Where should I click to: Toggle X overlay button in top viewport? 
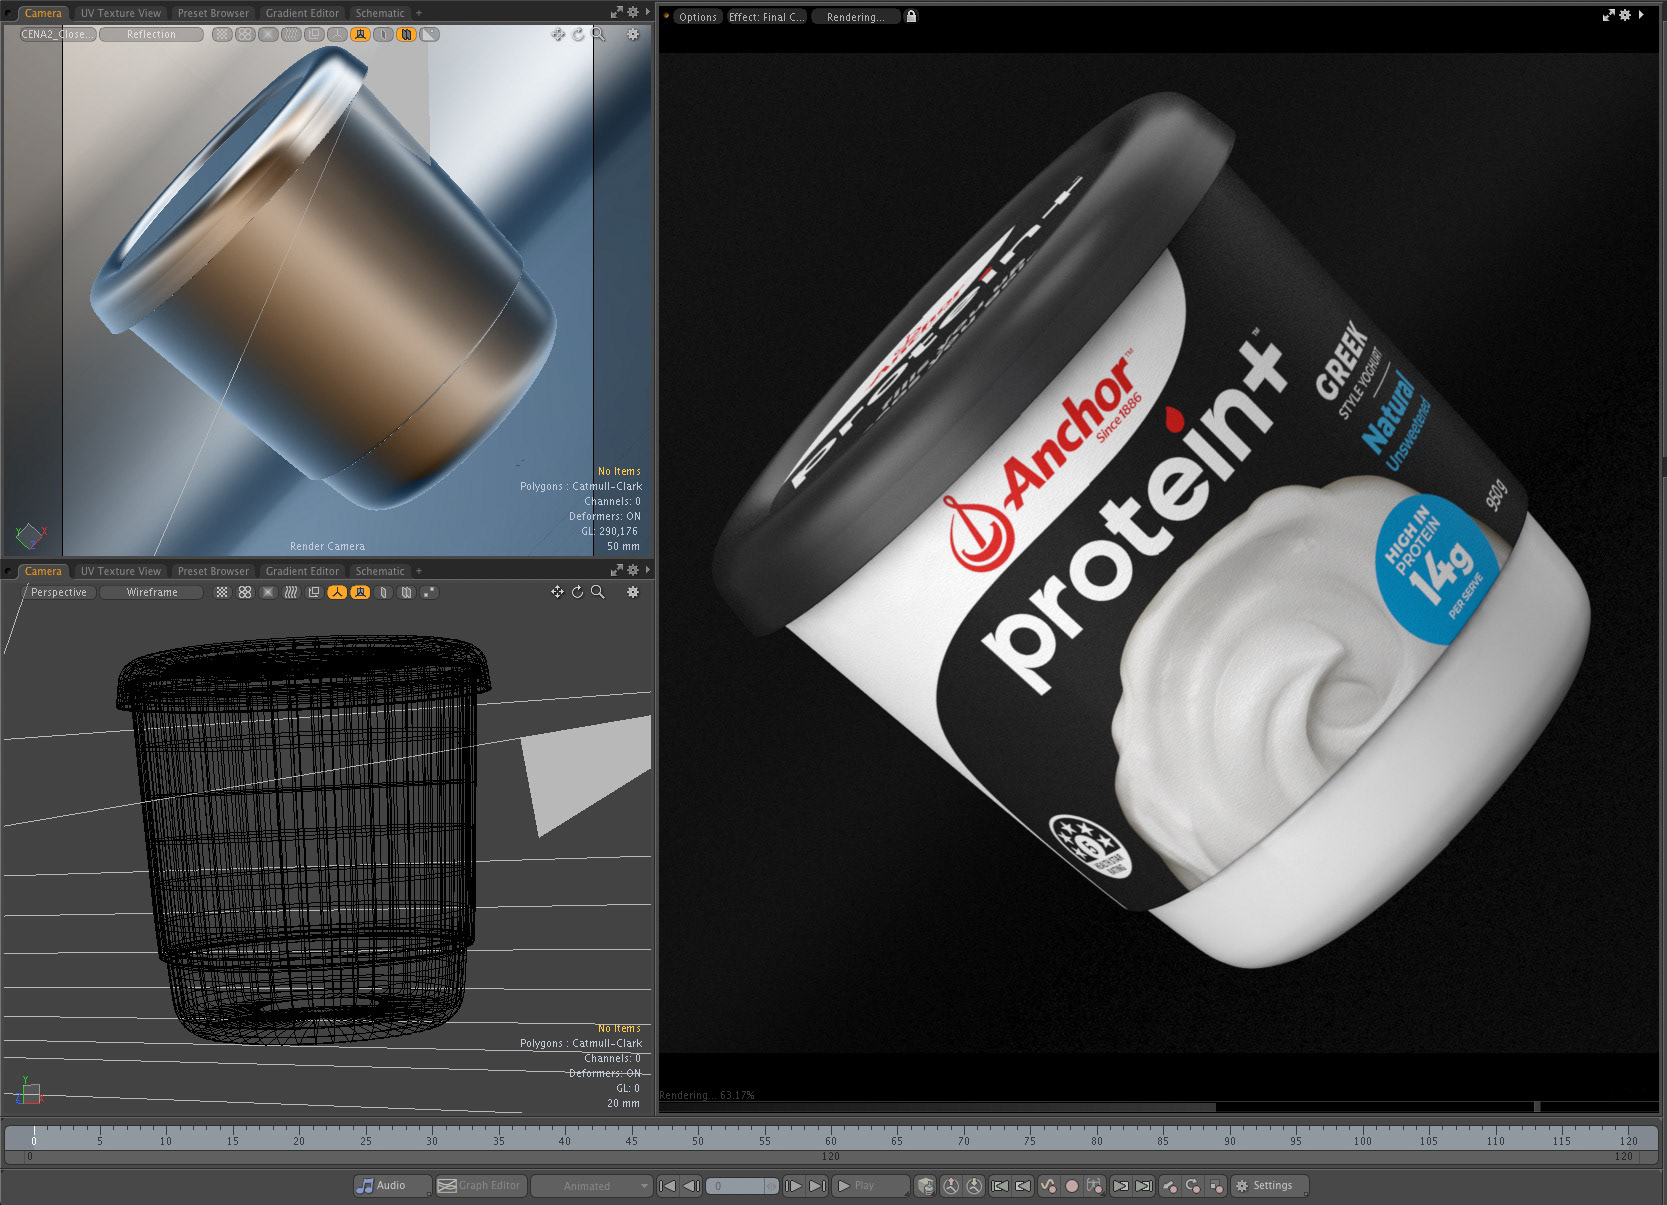click(268, 34)
